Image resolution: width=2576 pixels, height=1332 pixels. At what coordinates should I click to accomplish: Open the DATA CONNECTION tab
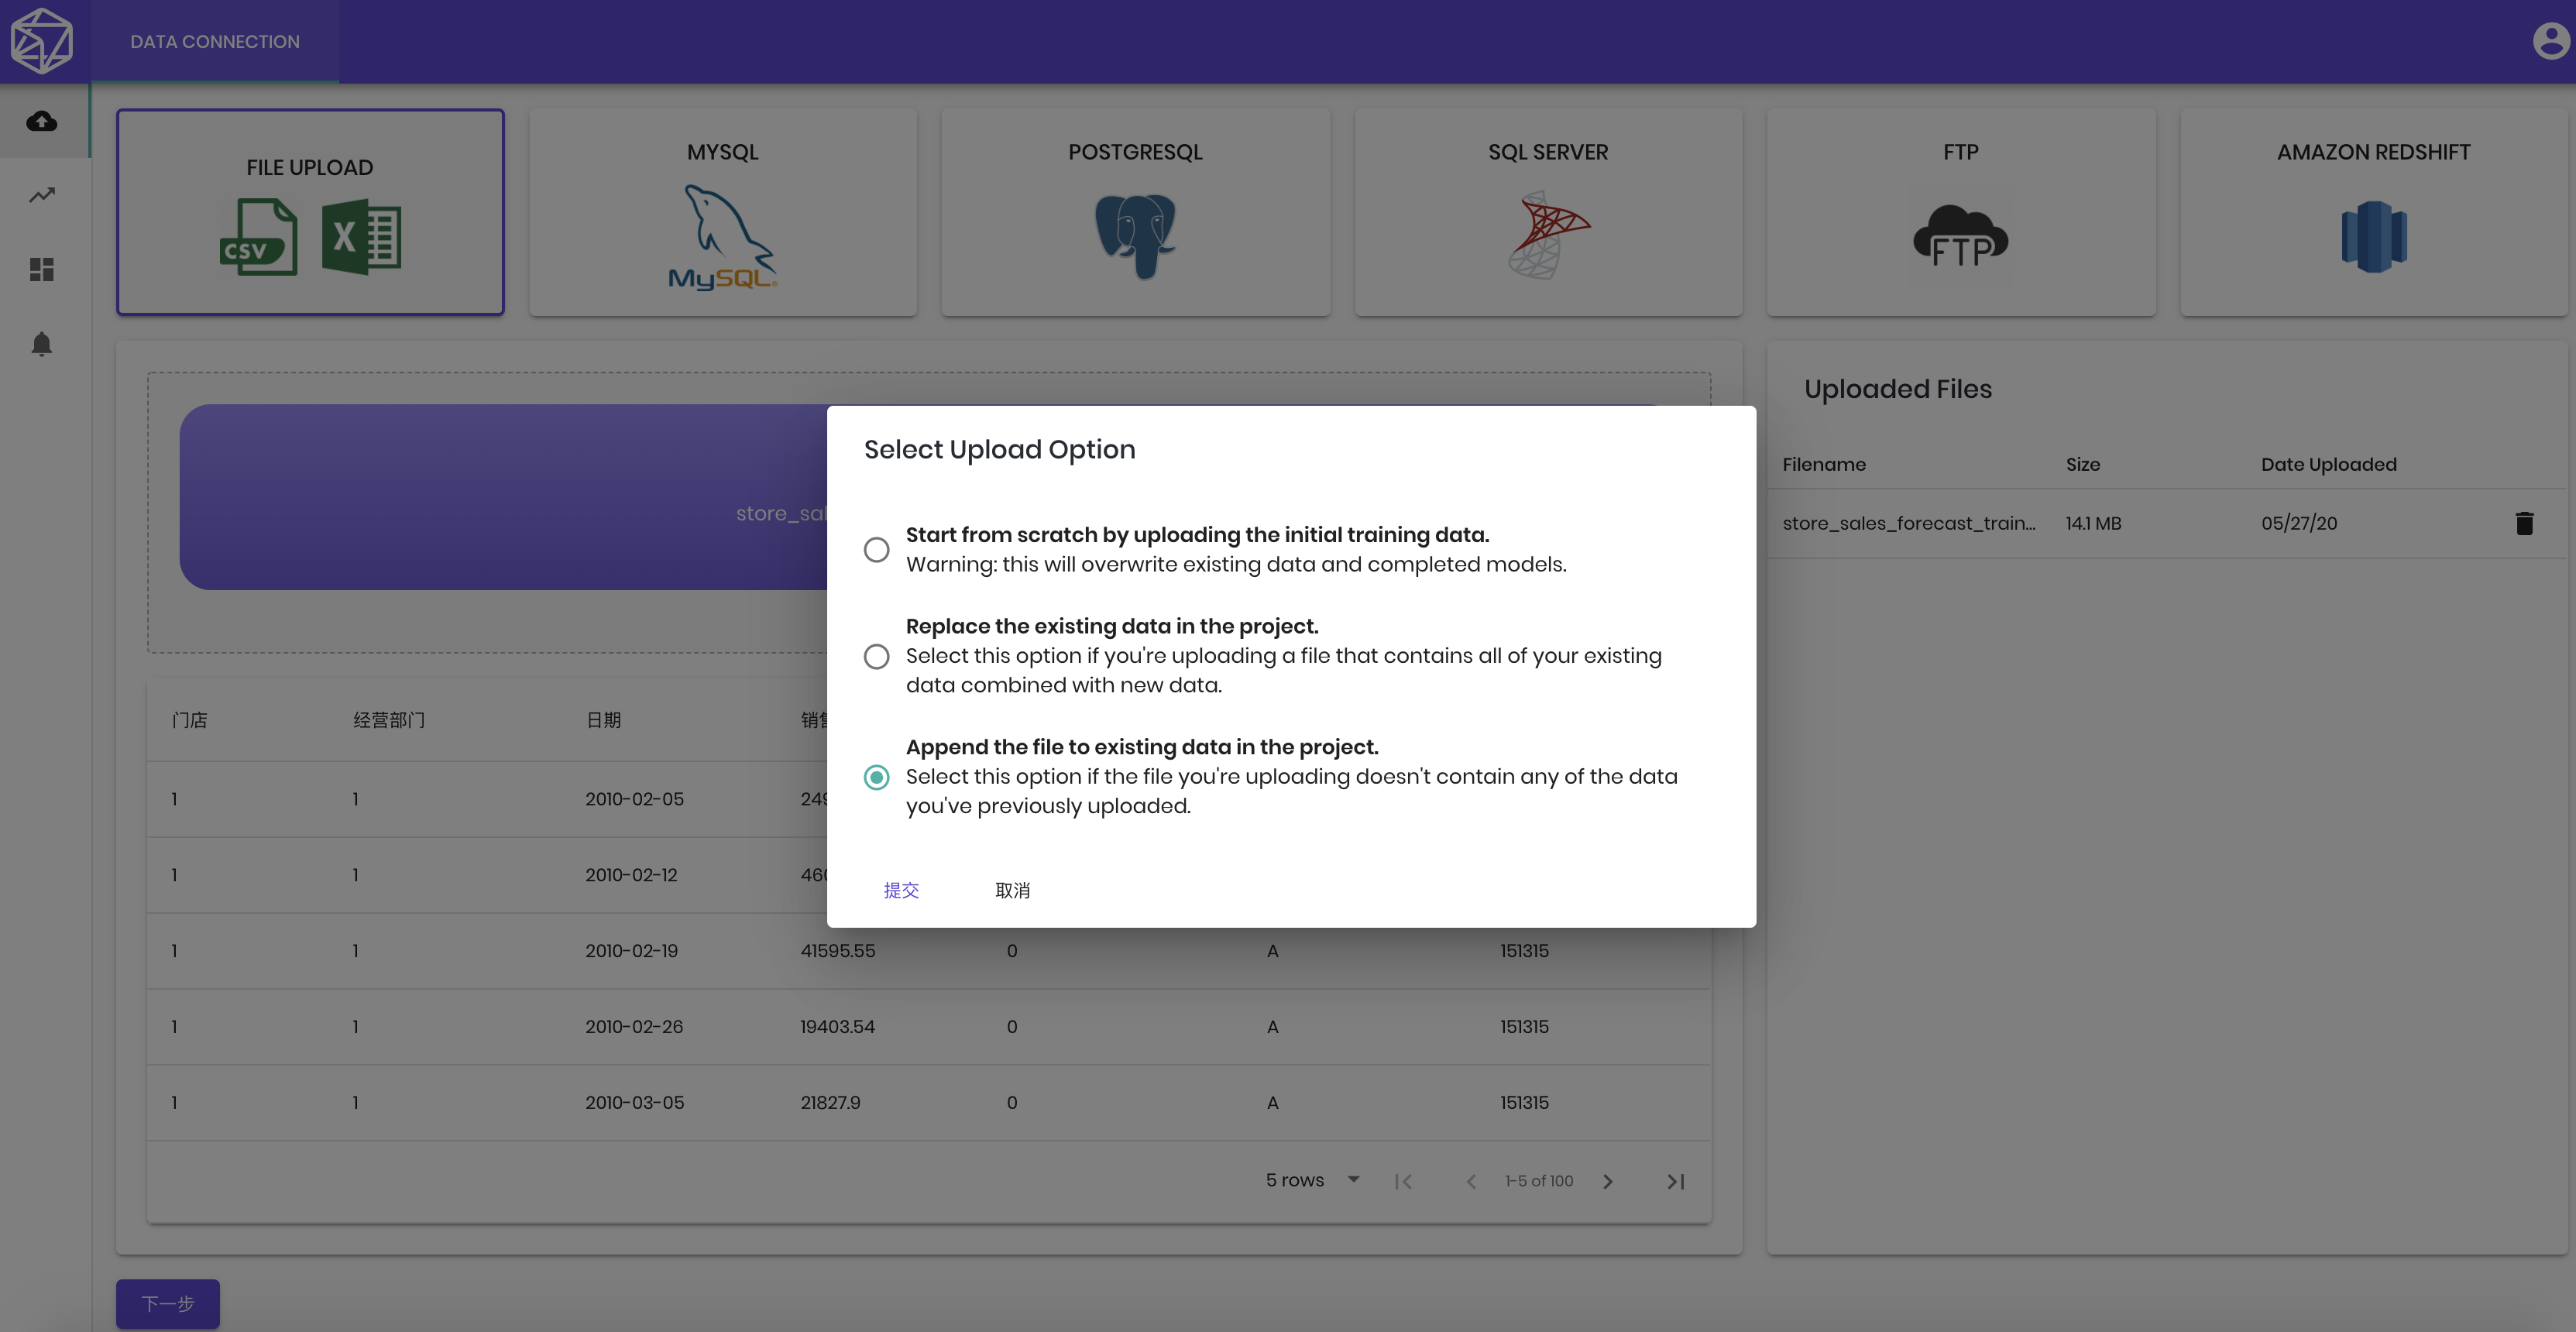(215, 41)
